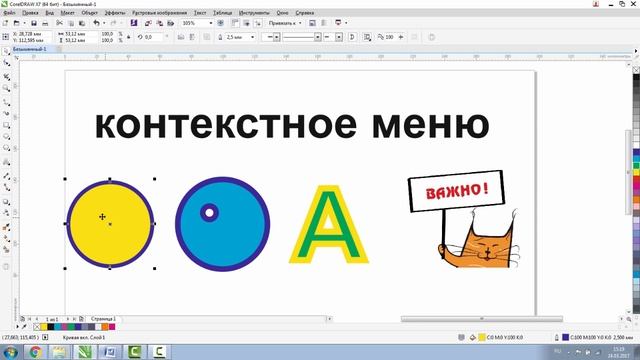
Task: Click the Cut scissors icon
Action: click(x=60, y=23)
